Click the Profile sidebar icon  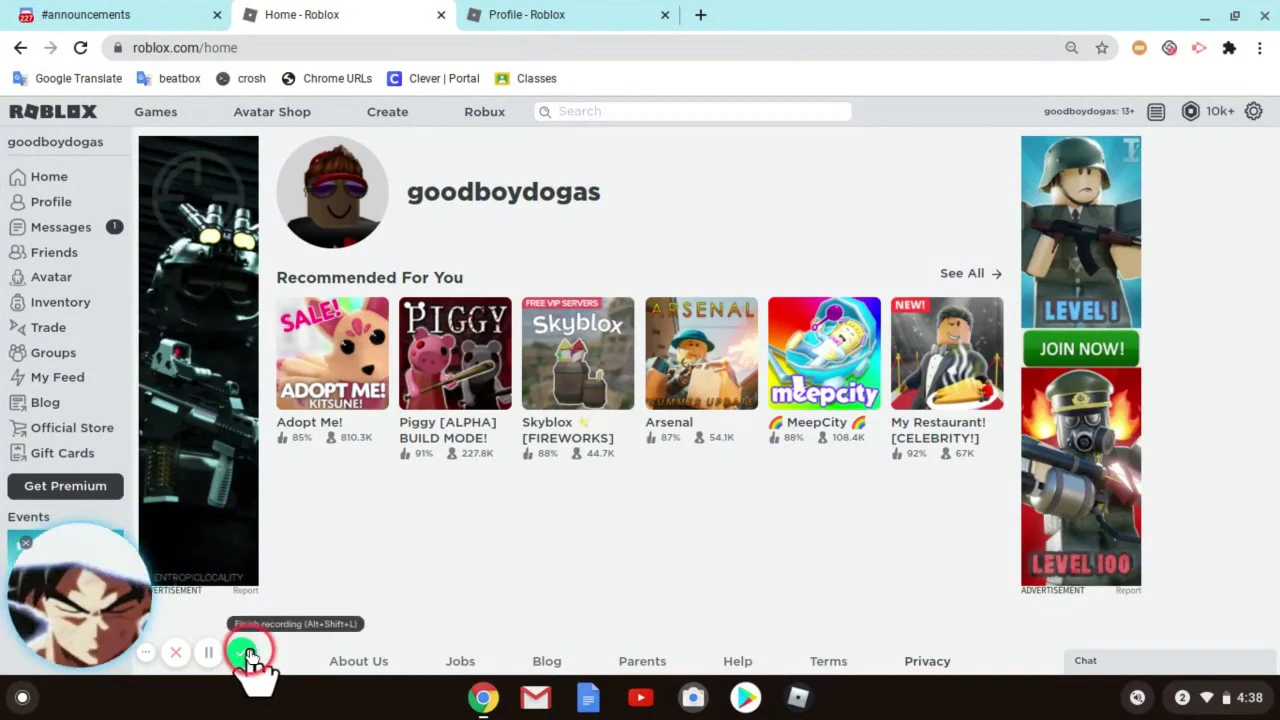click(x=17, y=202)
